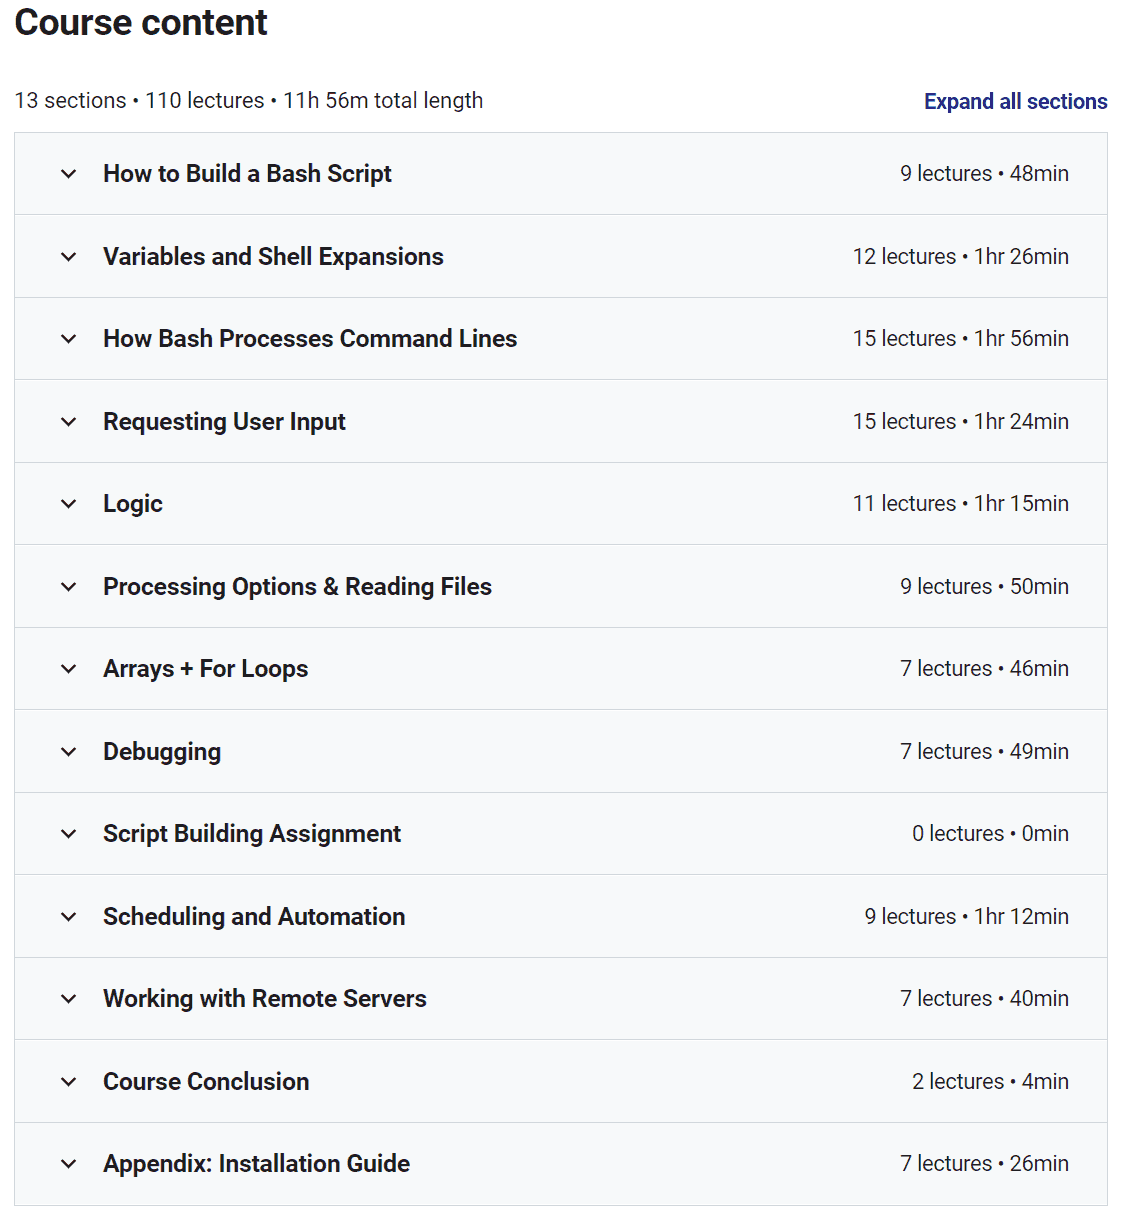
Task: Click '7 lectures • 26min' on Appendix row
Action: (984, 1164)
